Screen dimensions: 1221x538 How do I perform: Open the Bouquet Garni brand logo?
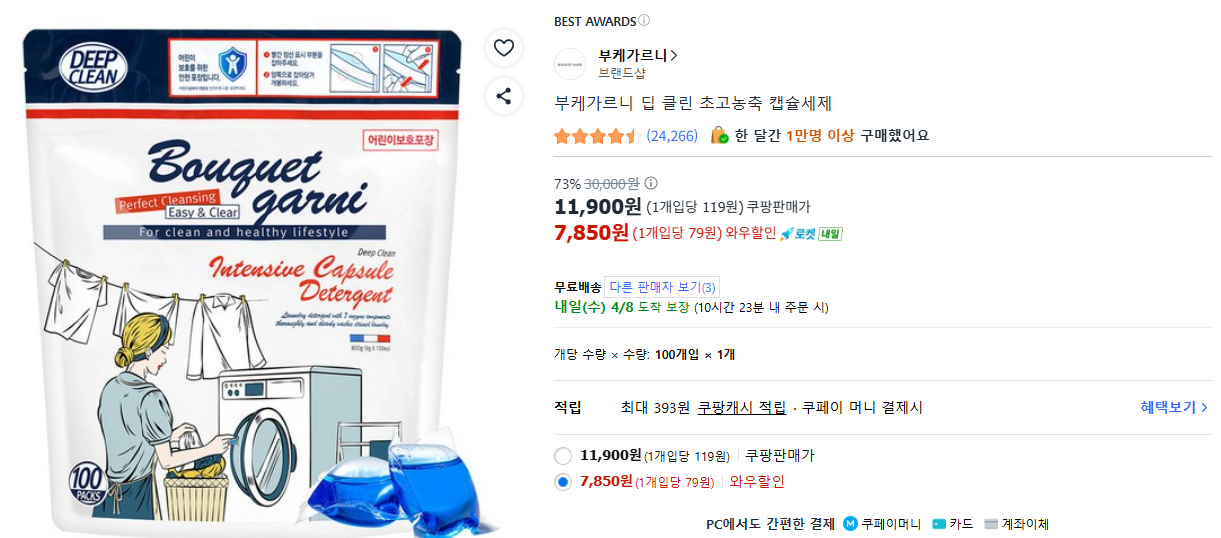570,64
